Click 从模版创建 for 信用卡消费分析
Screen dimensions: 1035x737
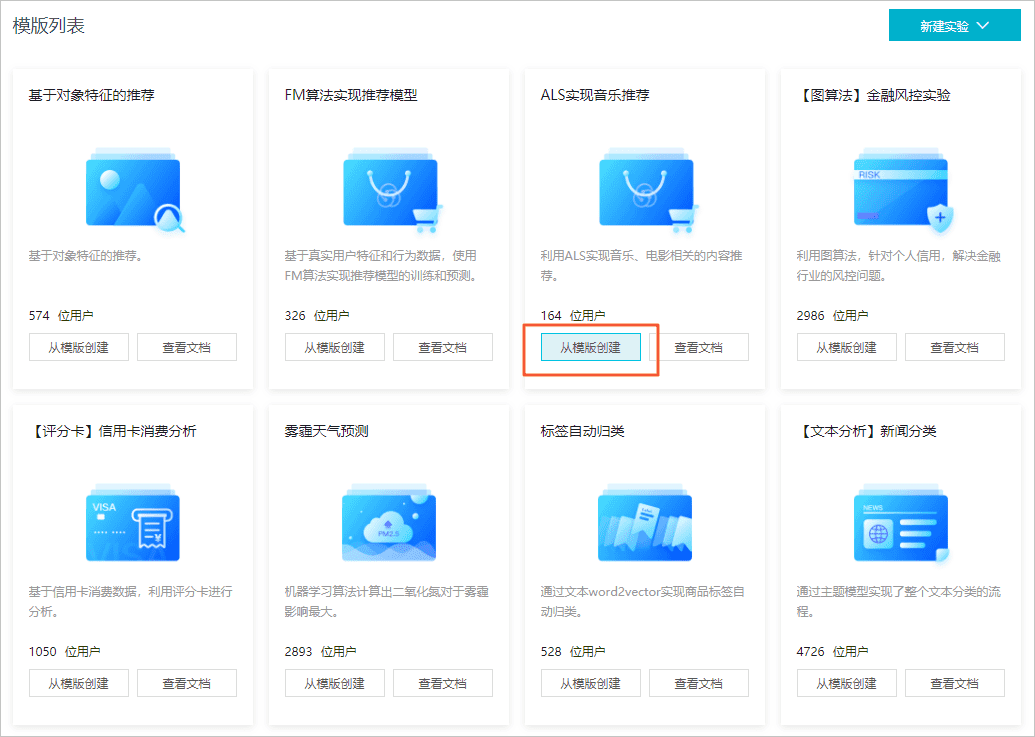click(x=79, y=683)
